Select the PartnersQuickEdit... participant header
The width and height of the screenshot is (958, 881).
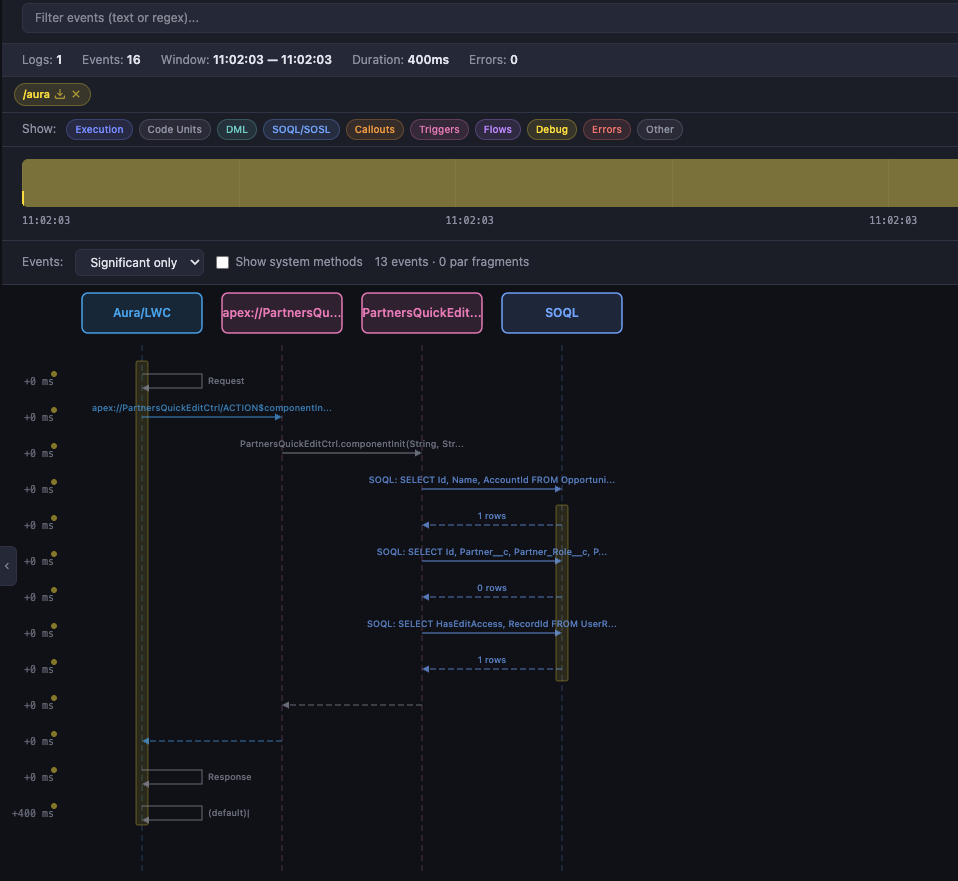pos(422,312)
